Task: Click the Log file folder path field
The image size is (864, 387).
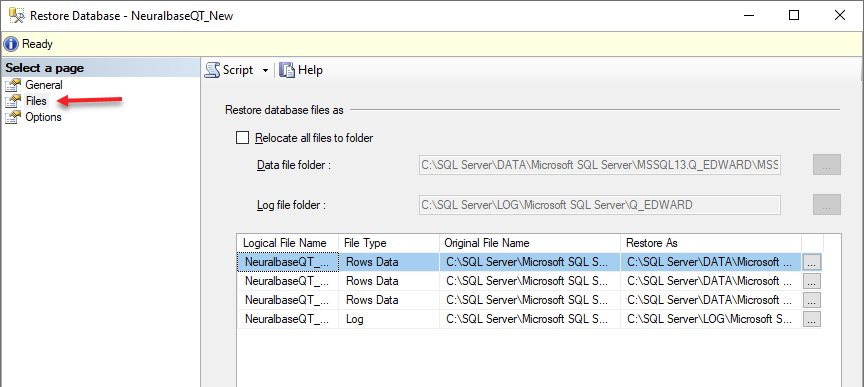Action: pyautogui.click(x=600, y=205)
